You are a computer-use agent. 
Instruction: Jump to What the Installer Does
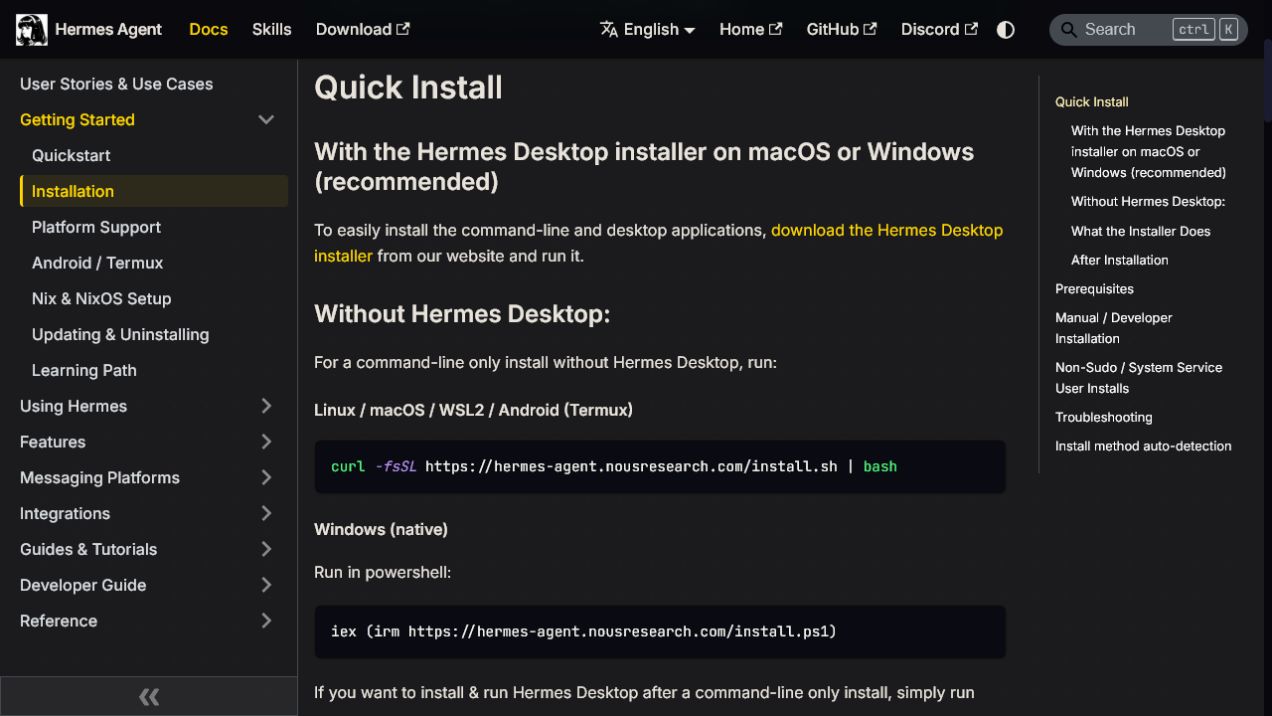pos(1140,231)
